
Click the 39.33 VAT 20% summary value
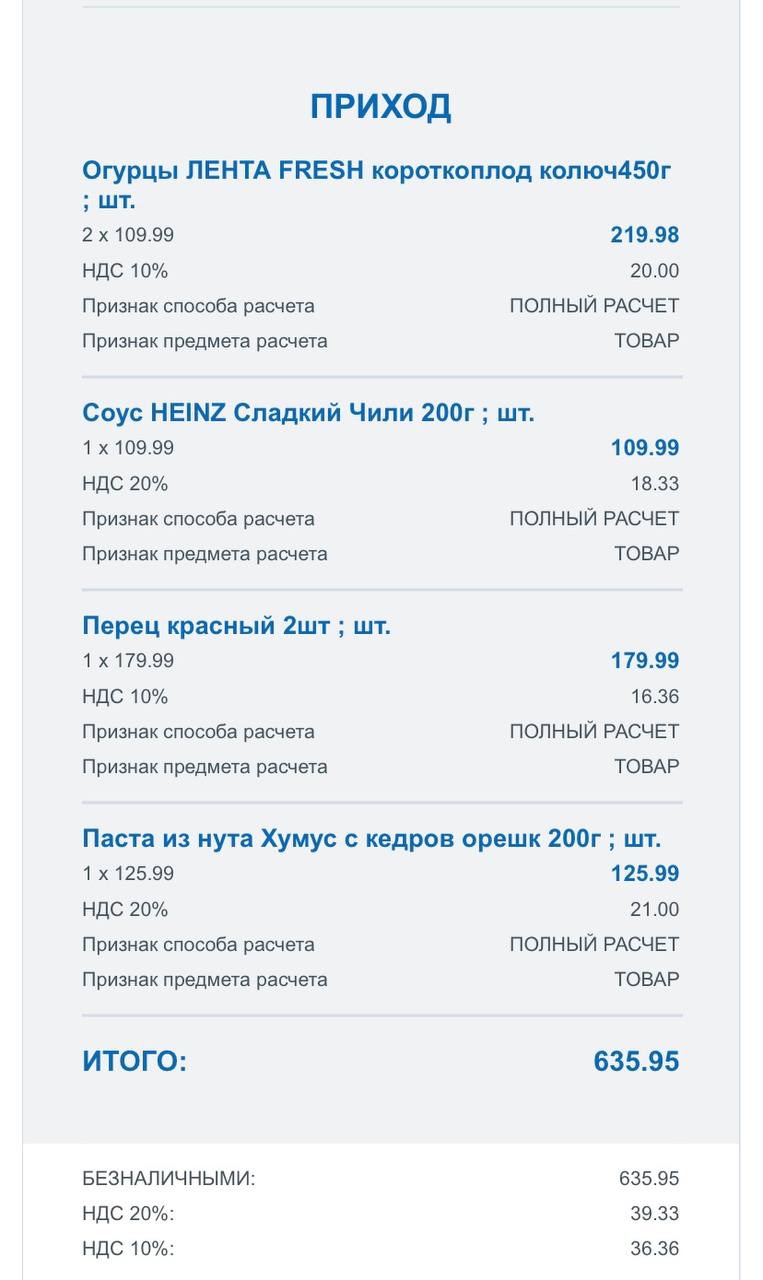tap(654, 1214)
